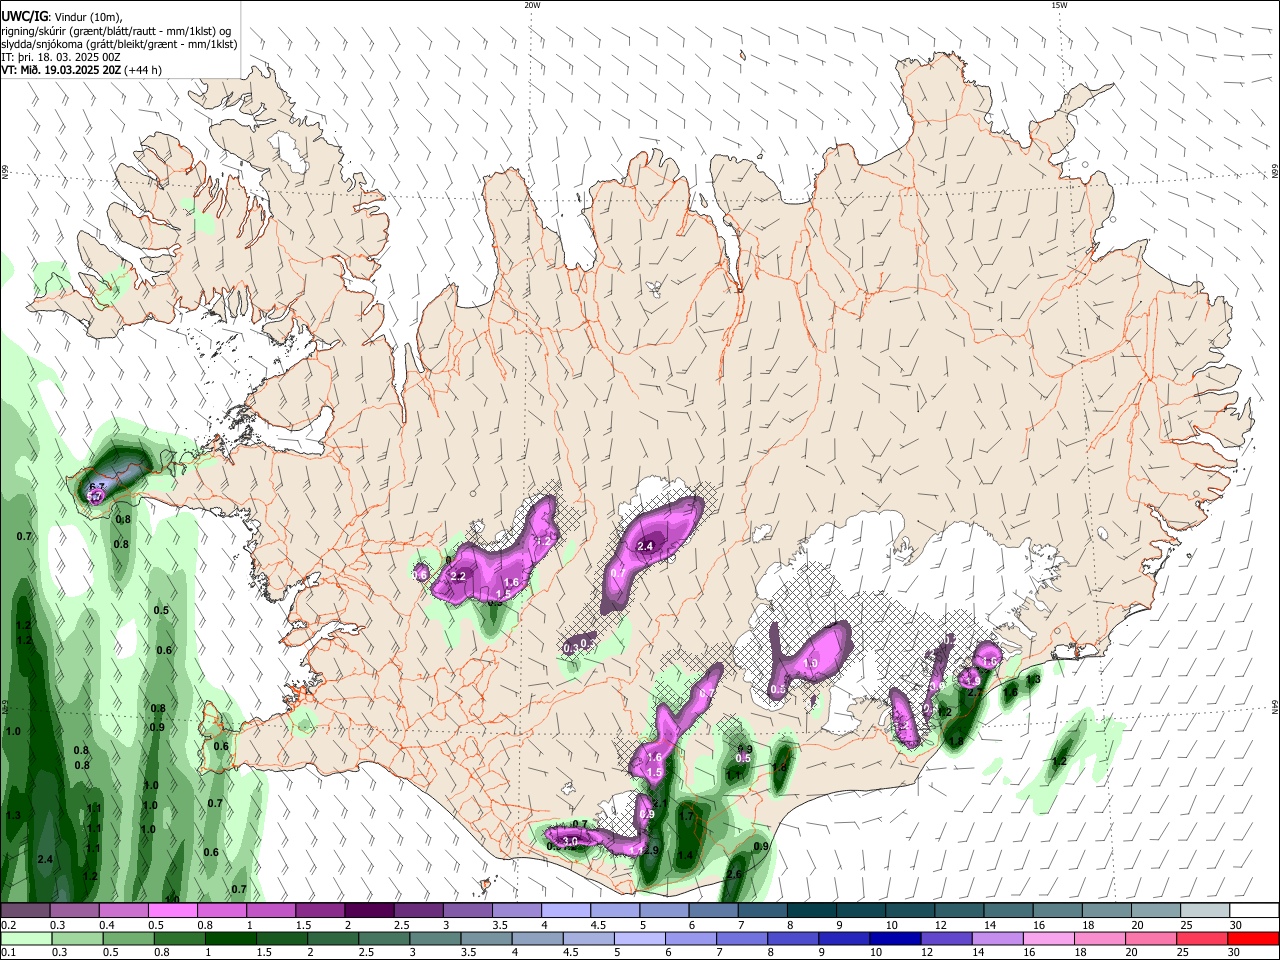The height and width of the screenshot is (960, 1280).
Task: Click the 20W longitude label
Action: click(532, 5)
